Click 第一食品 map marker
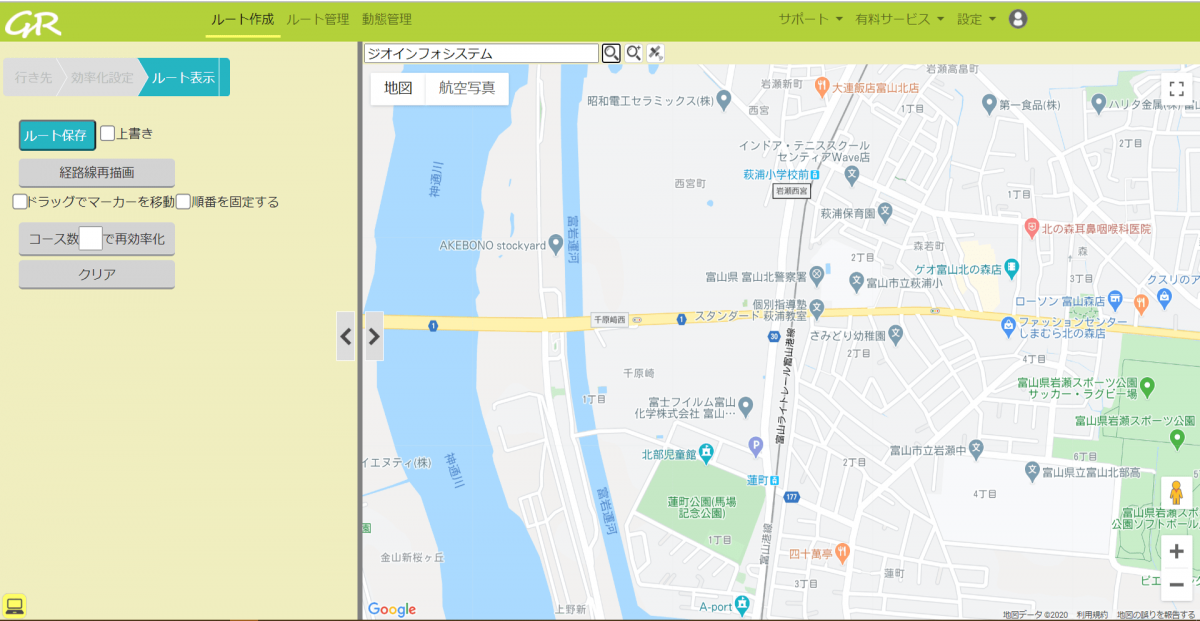The width and height of the screenshot is (1200, 621). click(989, 103)
